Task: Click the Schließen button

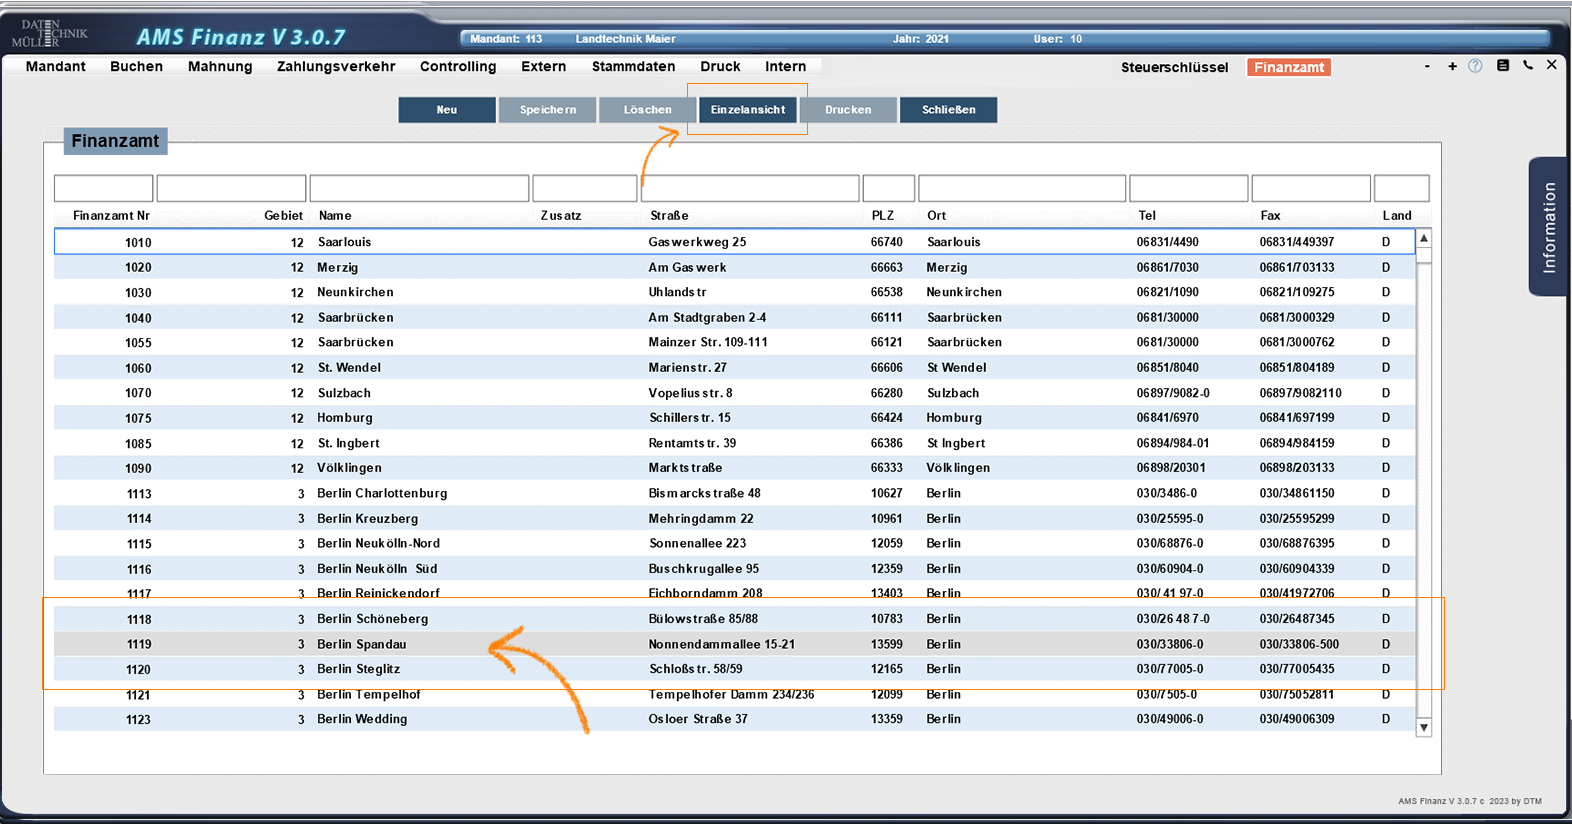Action: tap(948, 110)
